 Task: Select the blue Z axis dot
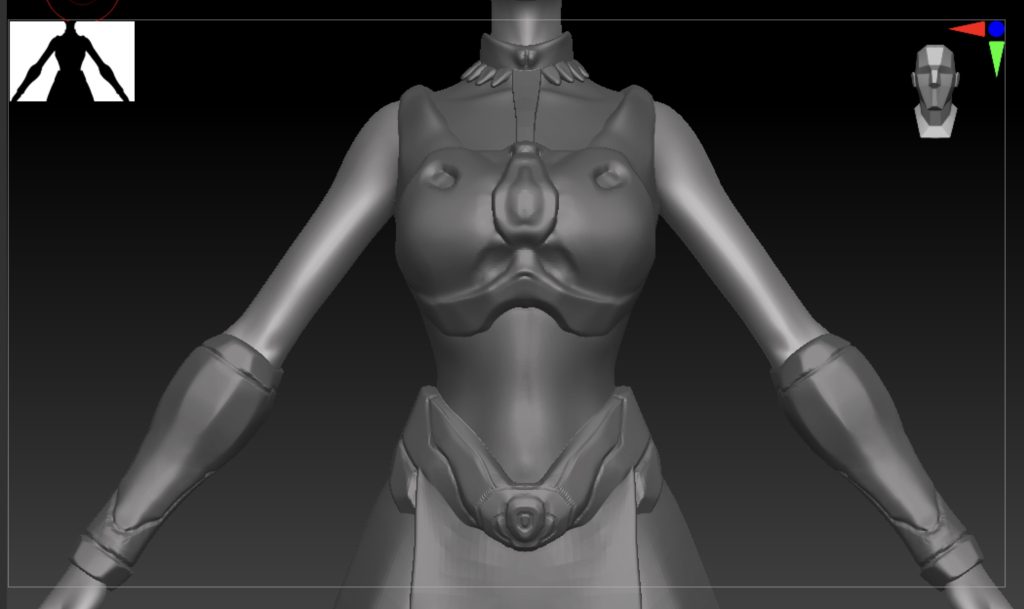tap(996, 29)
